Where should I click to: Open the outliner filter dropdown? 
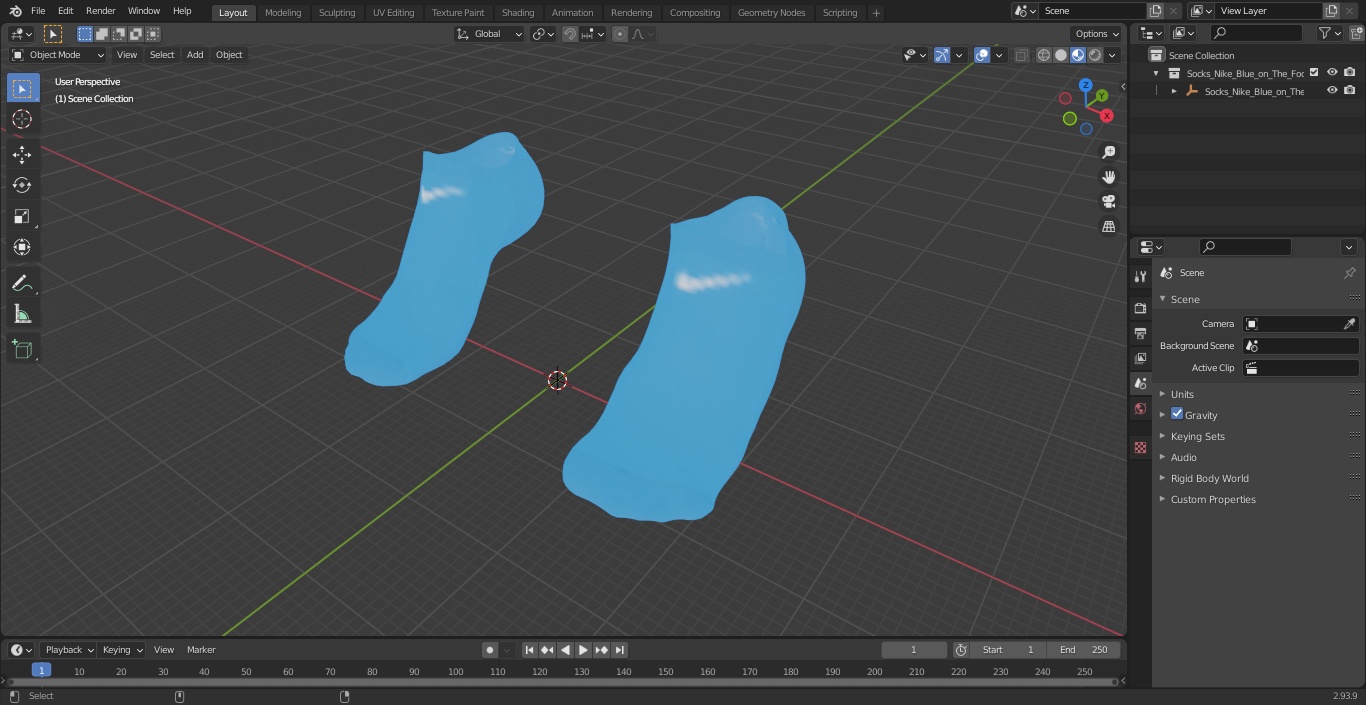click(1329, 33)
